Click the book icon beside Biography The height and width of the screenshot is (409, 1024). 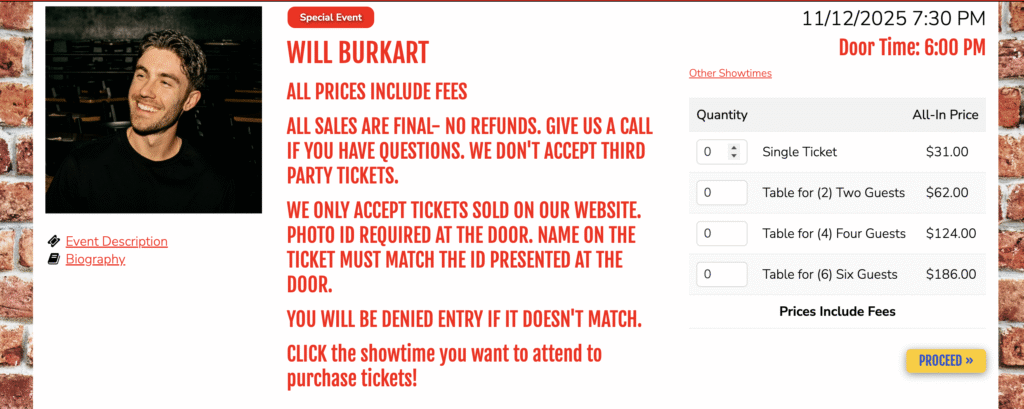click(54, 259)
